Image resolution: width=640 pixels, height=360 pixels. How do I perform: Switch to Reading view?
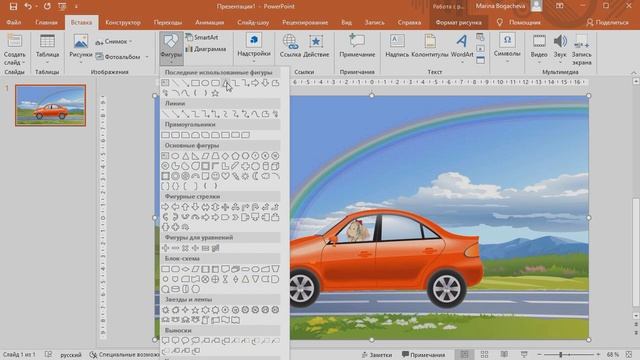[x=504, y=354]
